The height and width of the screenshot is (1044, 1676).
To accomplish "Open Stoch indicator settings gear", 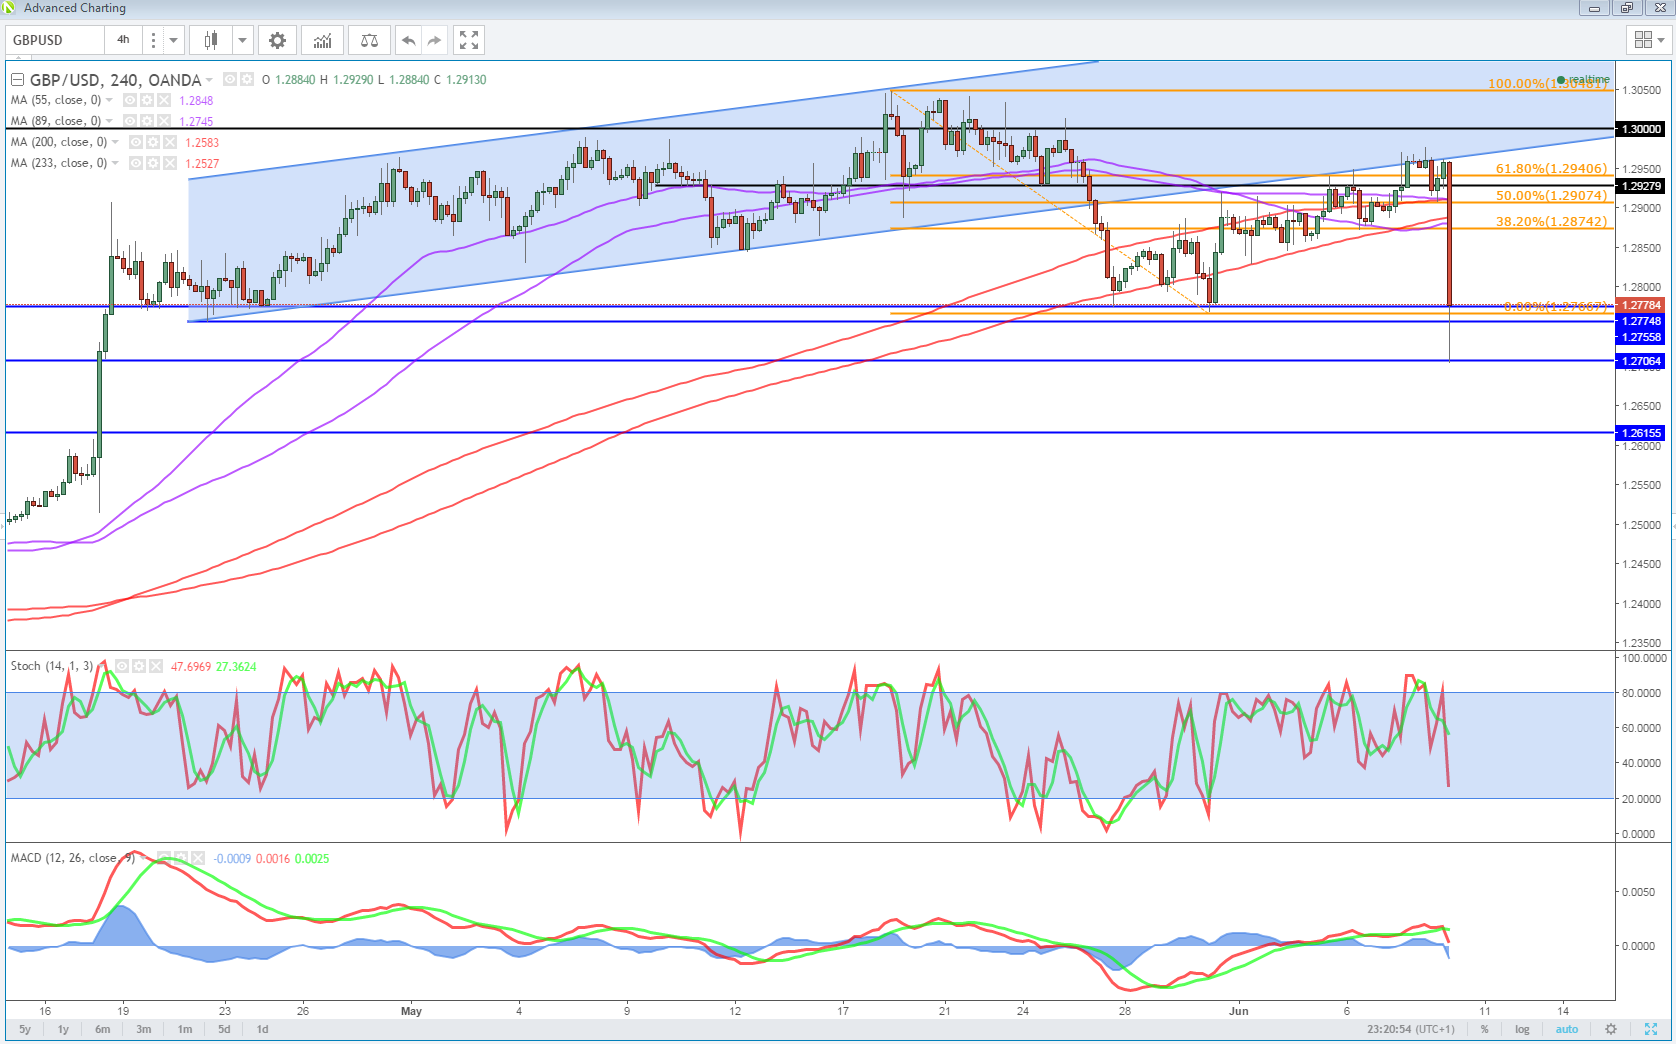I will pyautogui.click(x=139, y=666).
